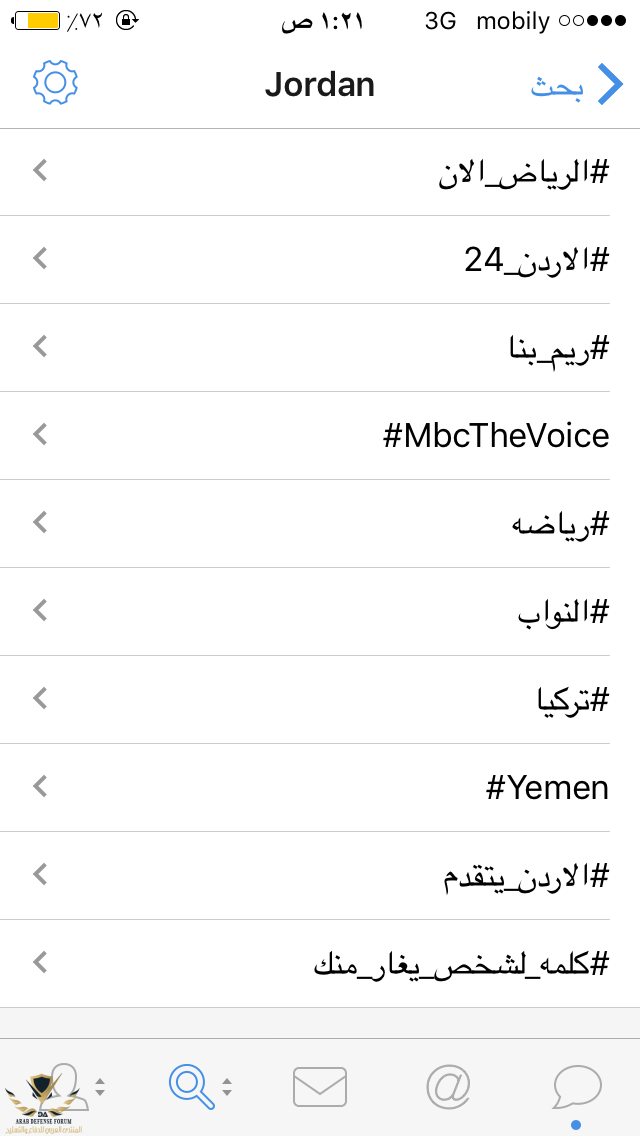
Task: Tap the Jordan title header
Action: pyautogui.click(x=320, y=84)
